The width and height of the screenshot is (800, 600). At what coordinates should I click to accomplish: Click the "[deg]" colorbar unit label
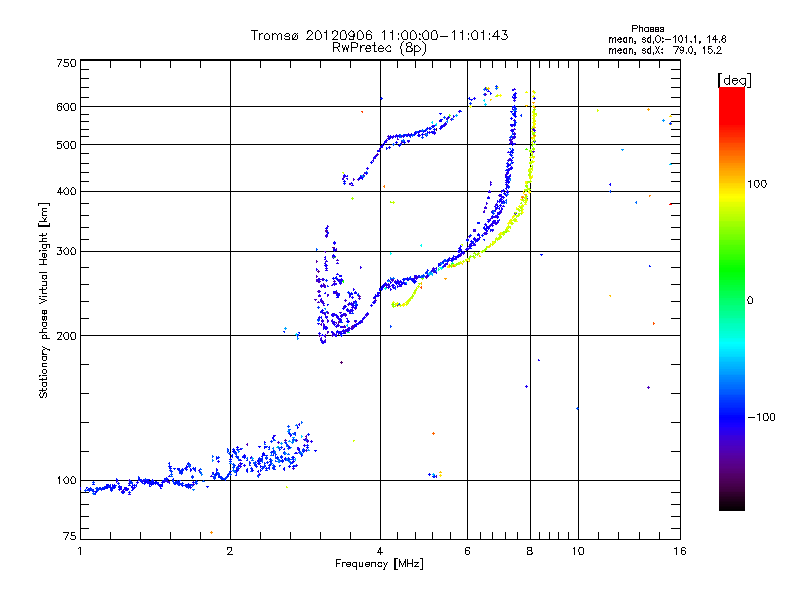coord(734,80)
